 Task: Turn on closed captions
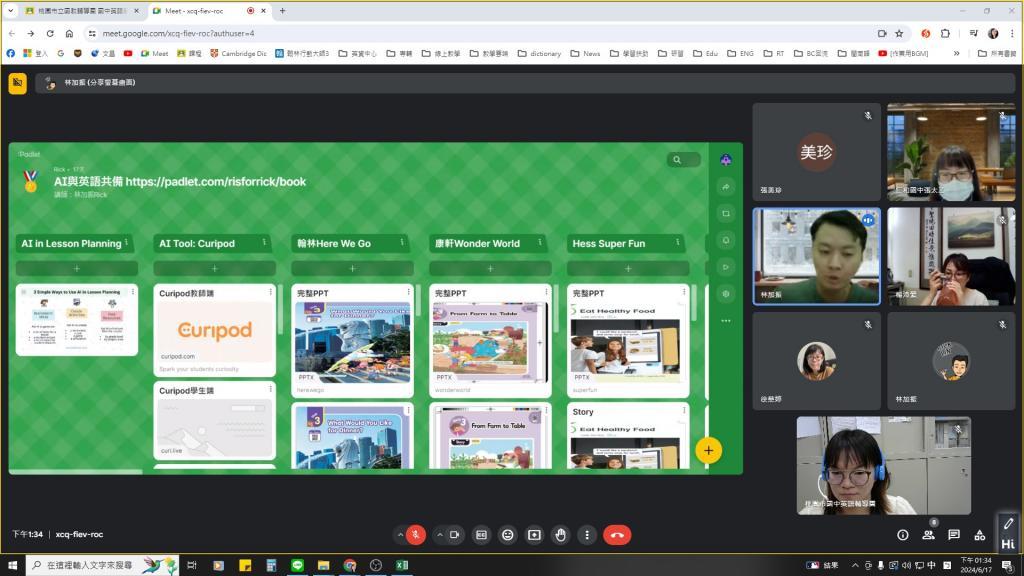481,535
